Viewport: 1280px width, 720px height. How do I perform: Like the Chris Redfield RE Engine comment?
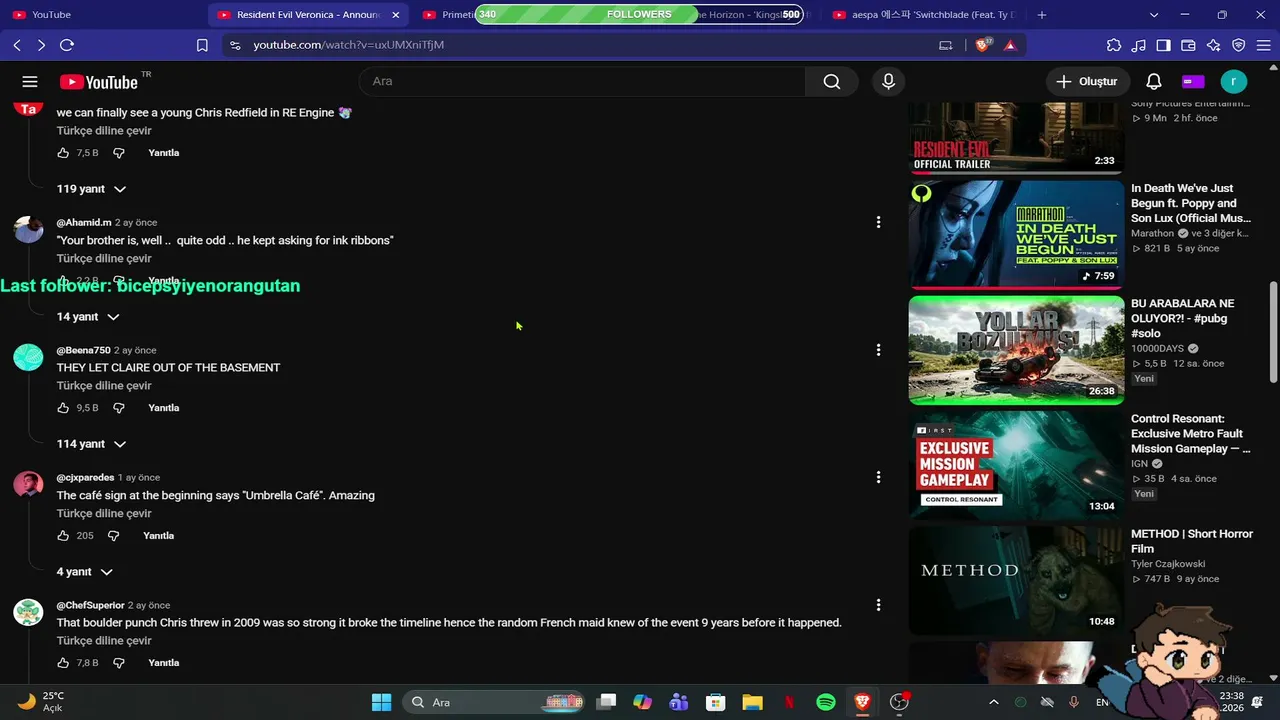pyautogui.click(x=63, y=153)
